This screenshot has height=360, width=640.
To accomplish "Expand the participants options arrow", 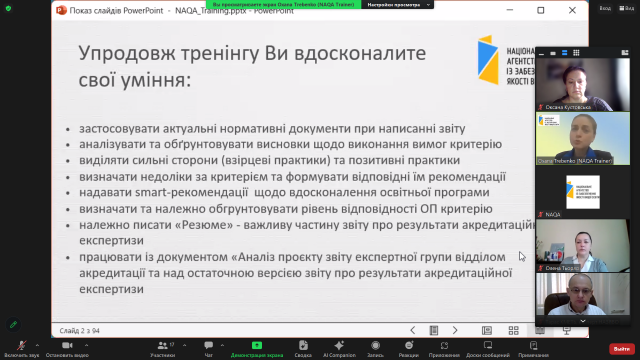I will tap(184, 345).
